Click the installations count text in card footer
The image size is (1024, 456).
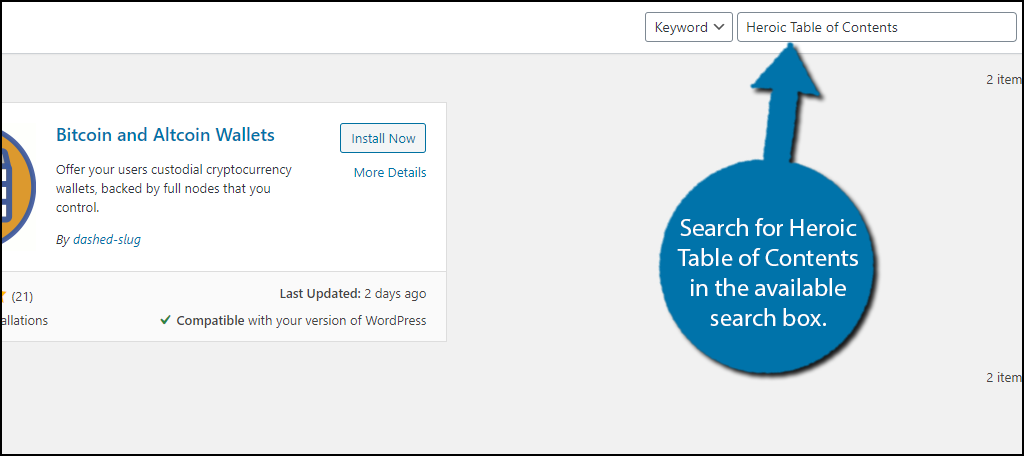pos(24,321)
